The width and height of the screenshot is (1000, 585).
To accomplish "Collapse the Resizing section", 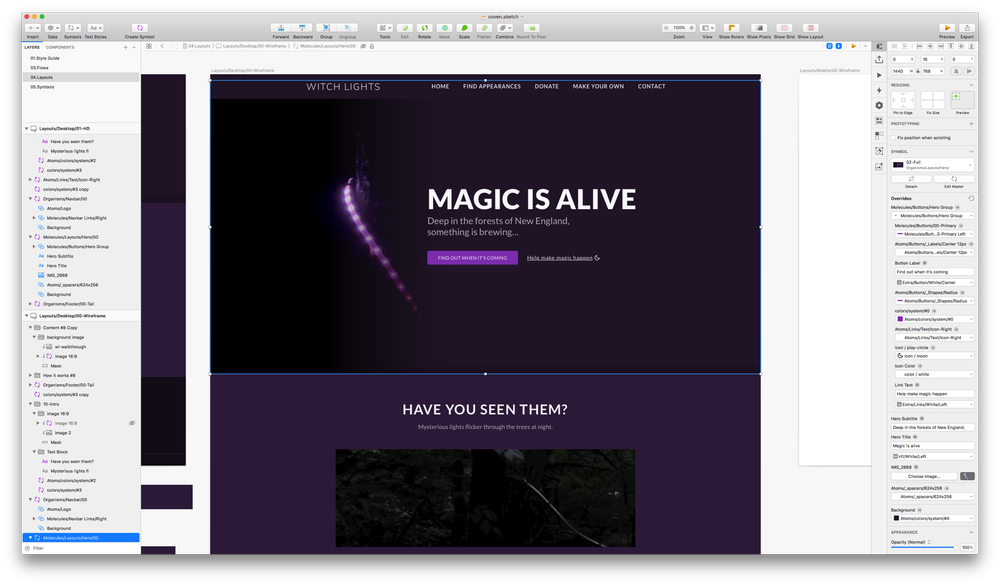I will (971, 85).
